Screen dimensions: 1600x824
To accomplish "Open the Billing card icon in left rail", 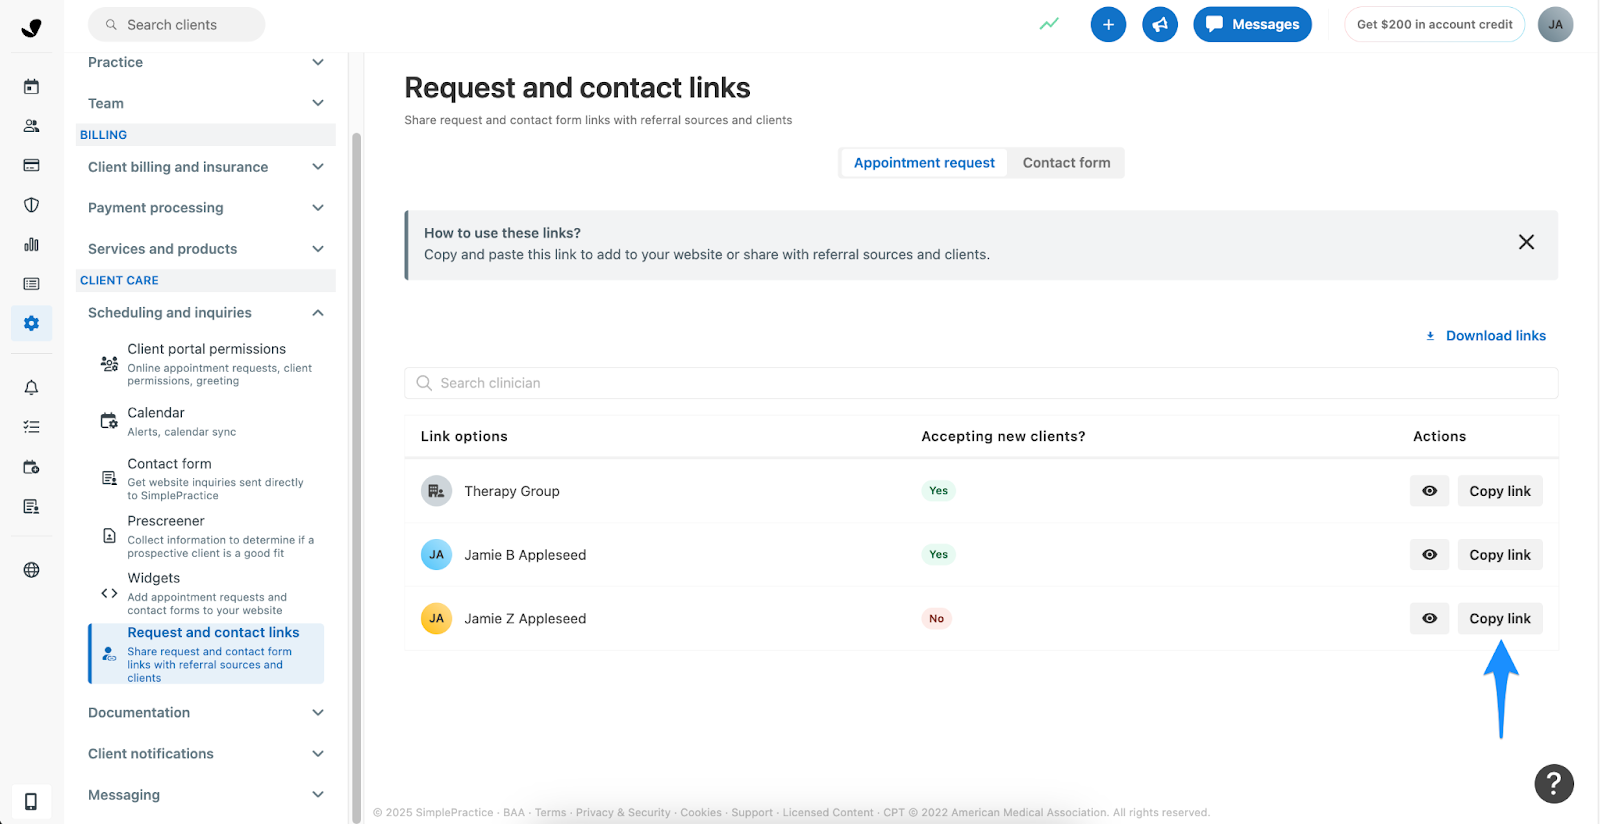I will [31, 165].
